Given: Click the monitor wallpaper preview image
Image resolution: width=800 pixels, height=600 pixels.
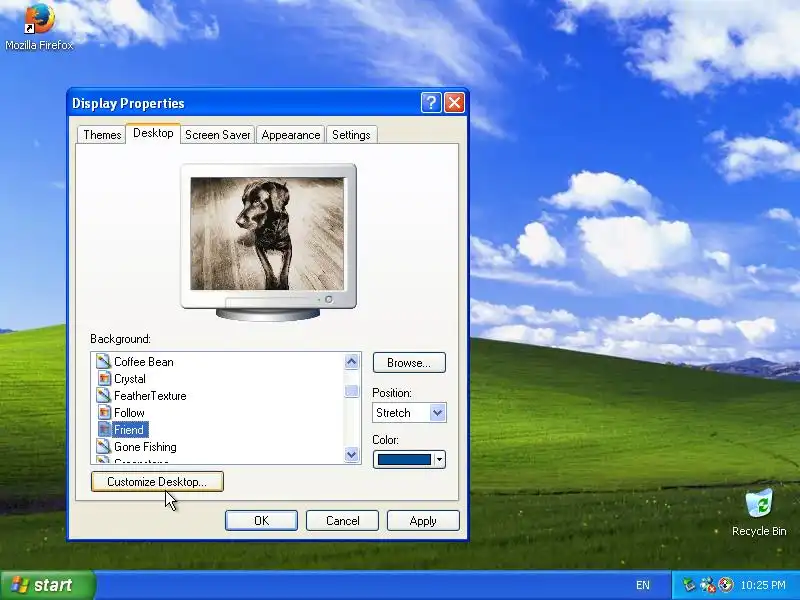Looking at the screenshot, I should click(267, 234).
